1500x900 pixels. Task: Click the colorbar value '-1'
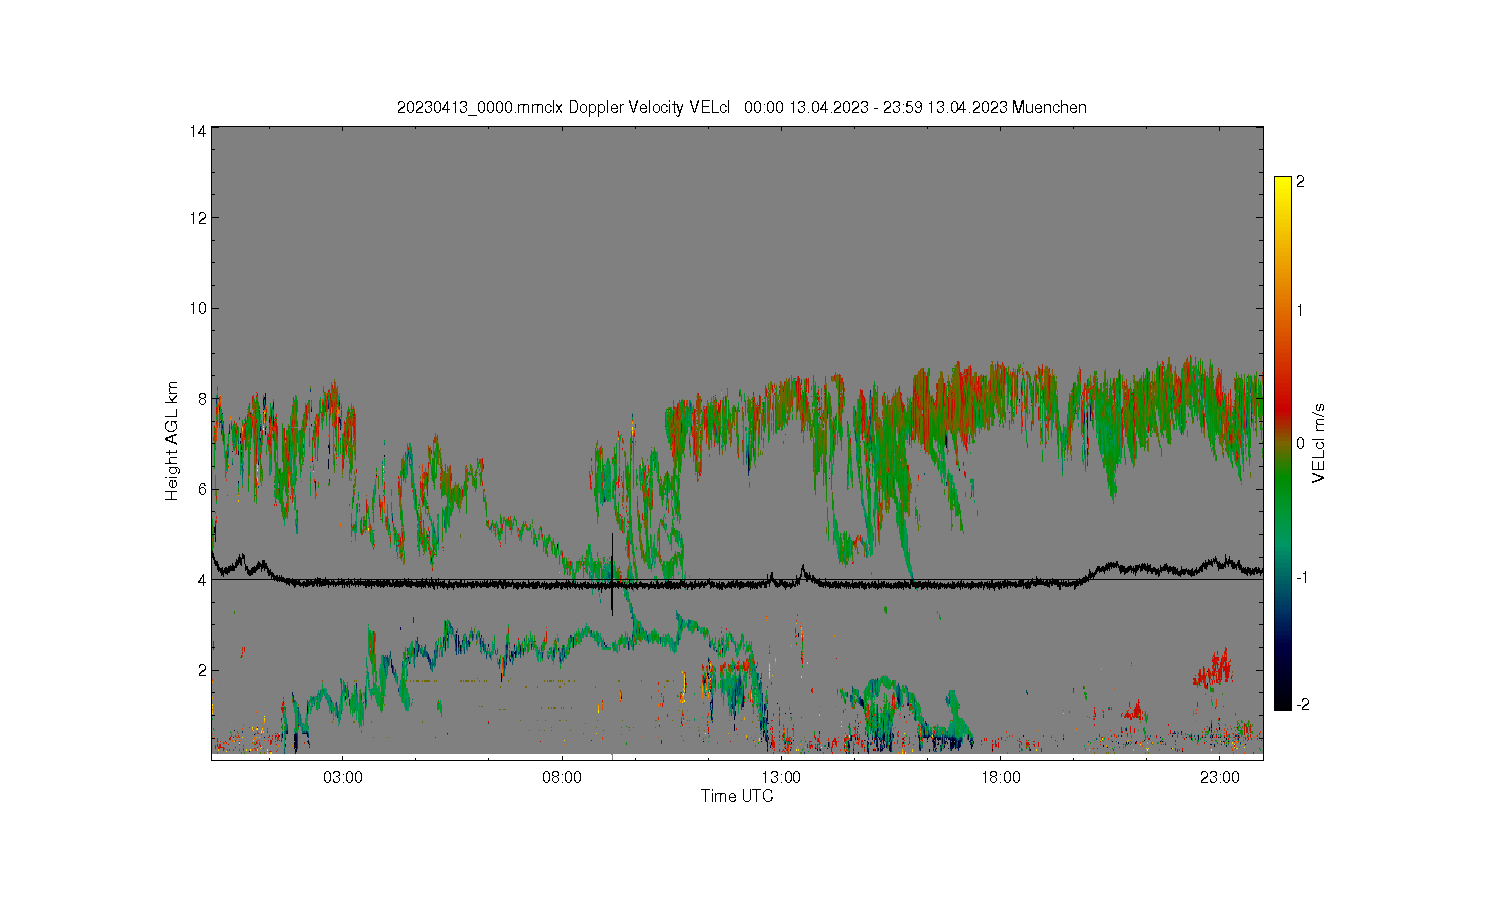click(1302, 577)
